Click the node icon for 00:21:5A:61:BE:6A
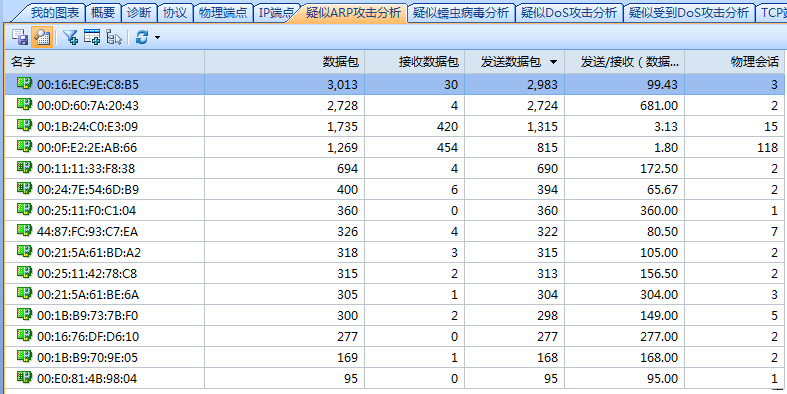Viewport: 787px width, 394px height. tap(25, 294)
